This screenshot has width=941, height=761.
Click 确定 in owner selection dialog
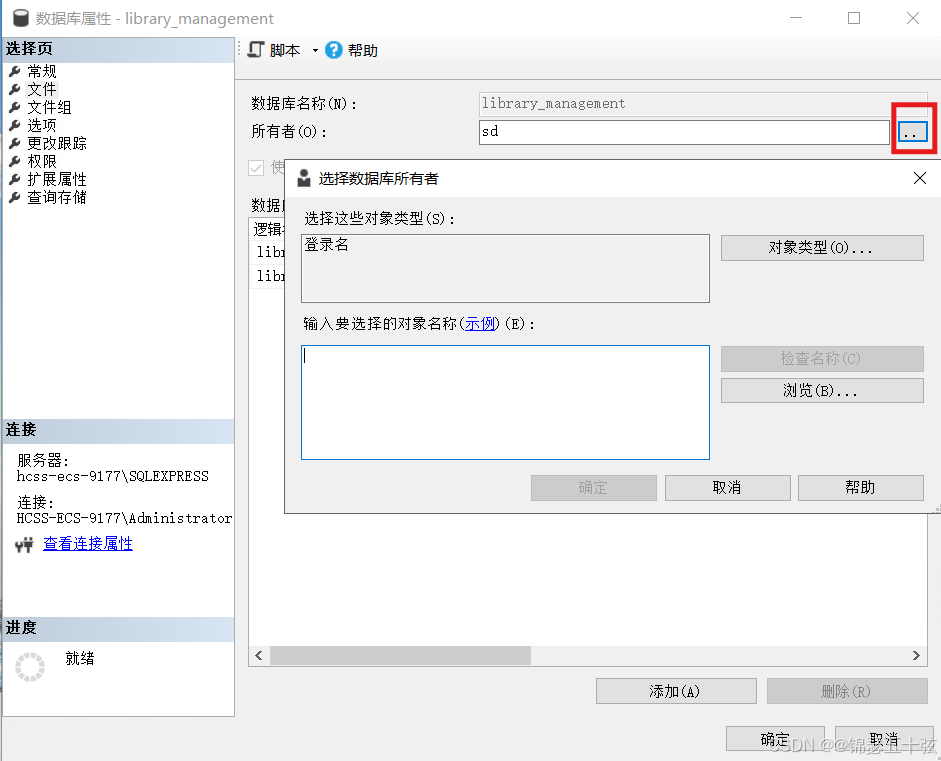point(594,488)
